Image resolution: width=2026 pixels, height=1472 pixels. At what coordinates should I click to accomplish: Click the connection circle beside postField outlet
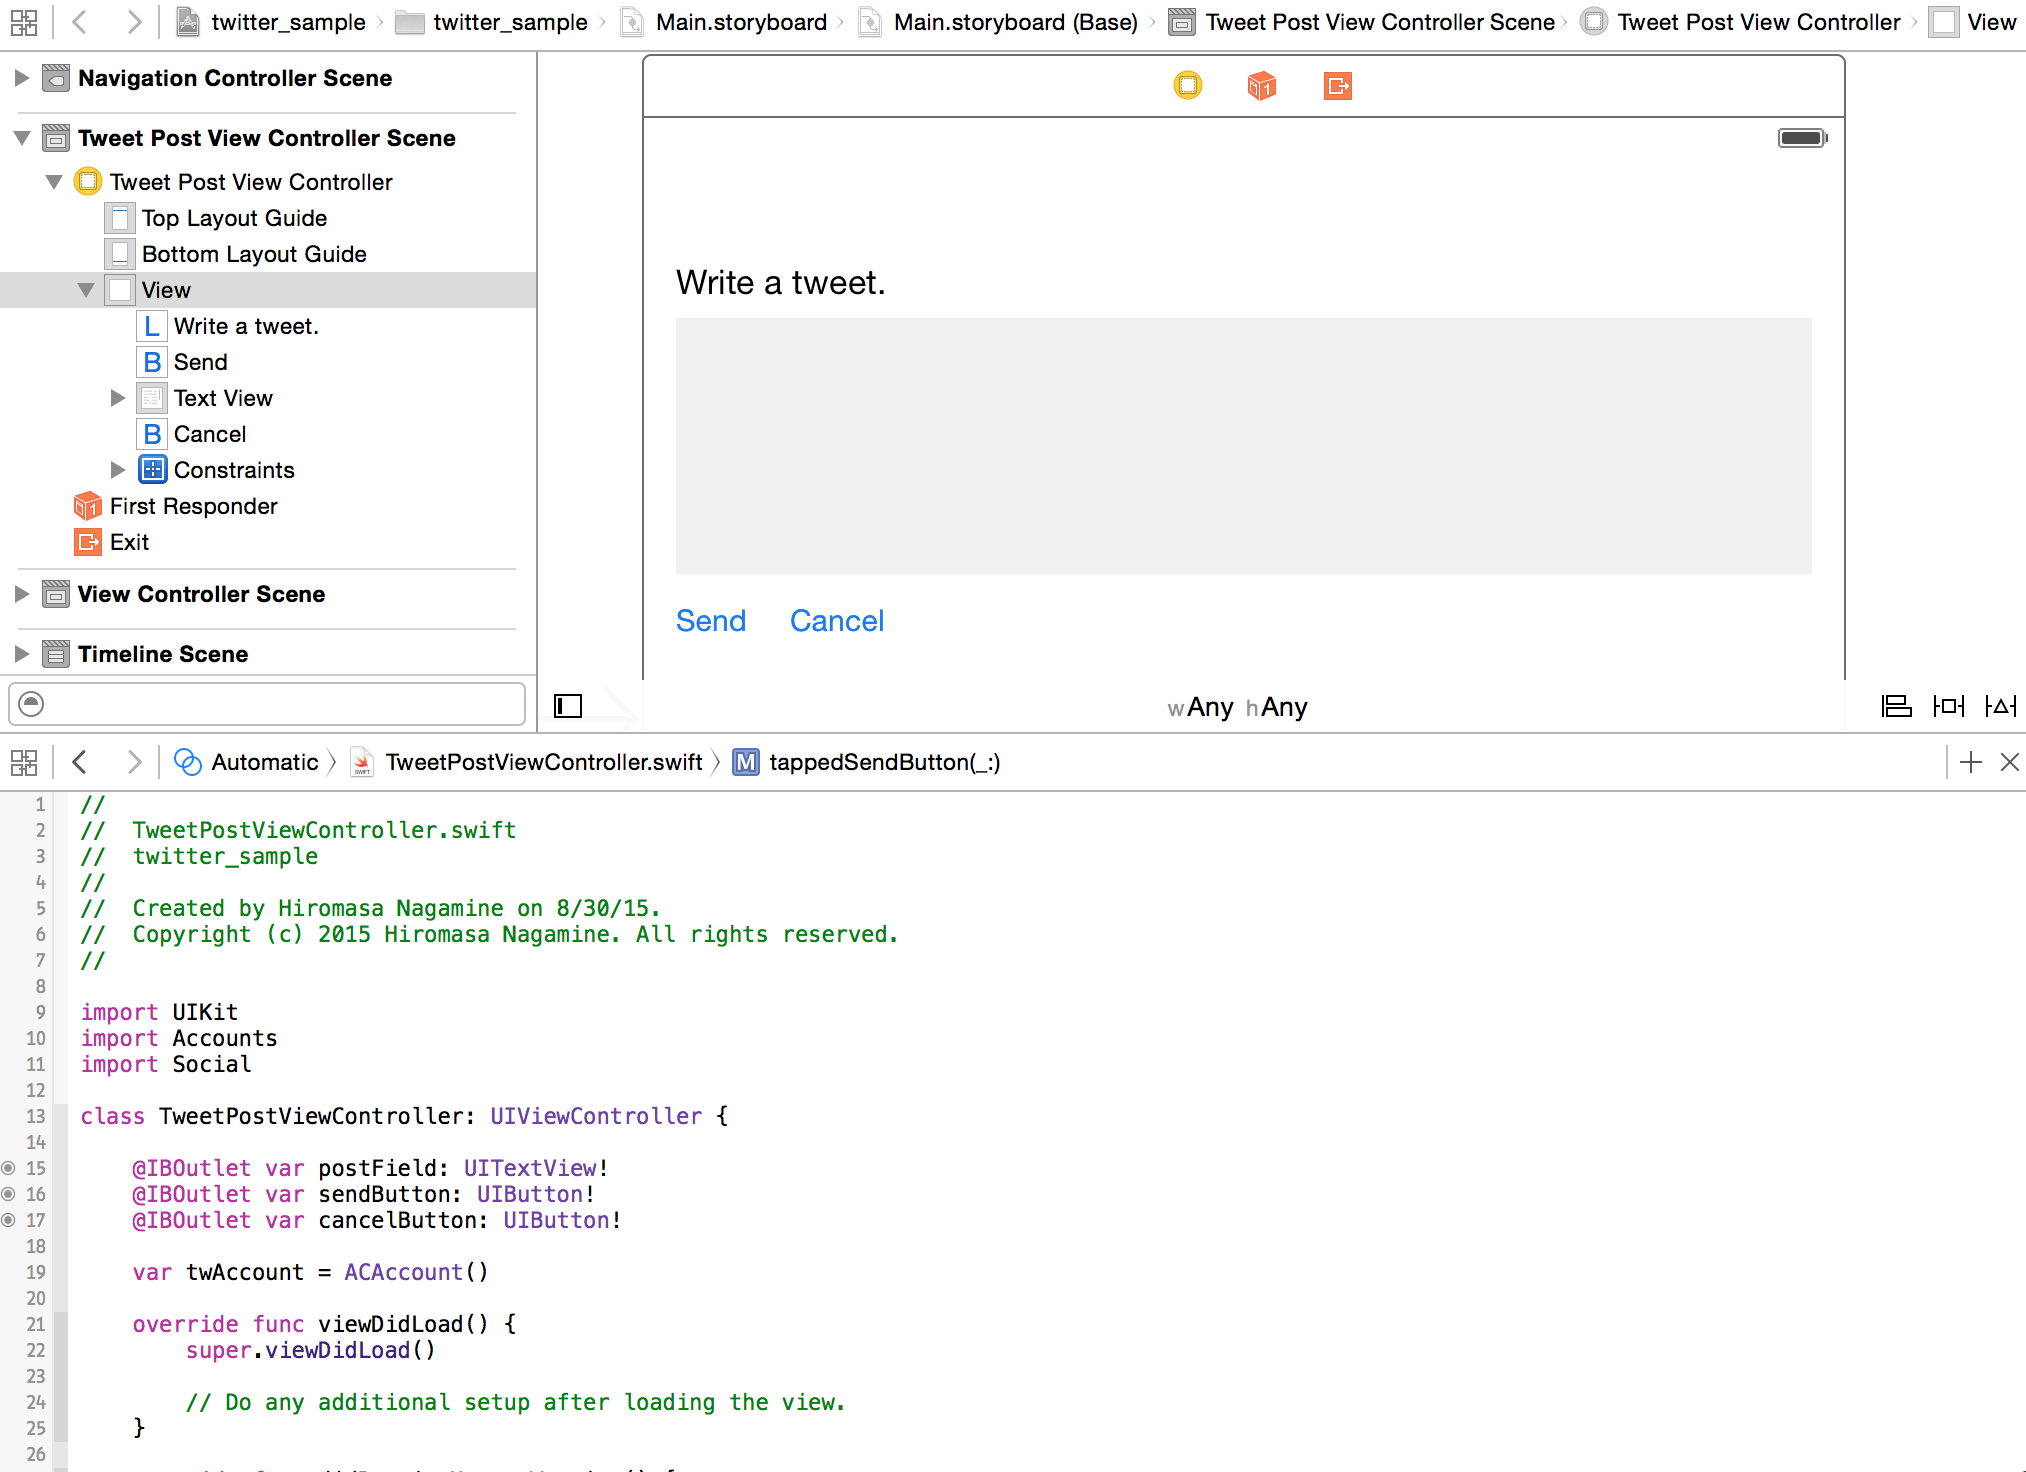[7, 1168]
